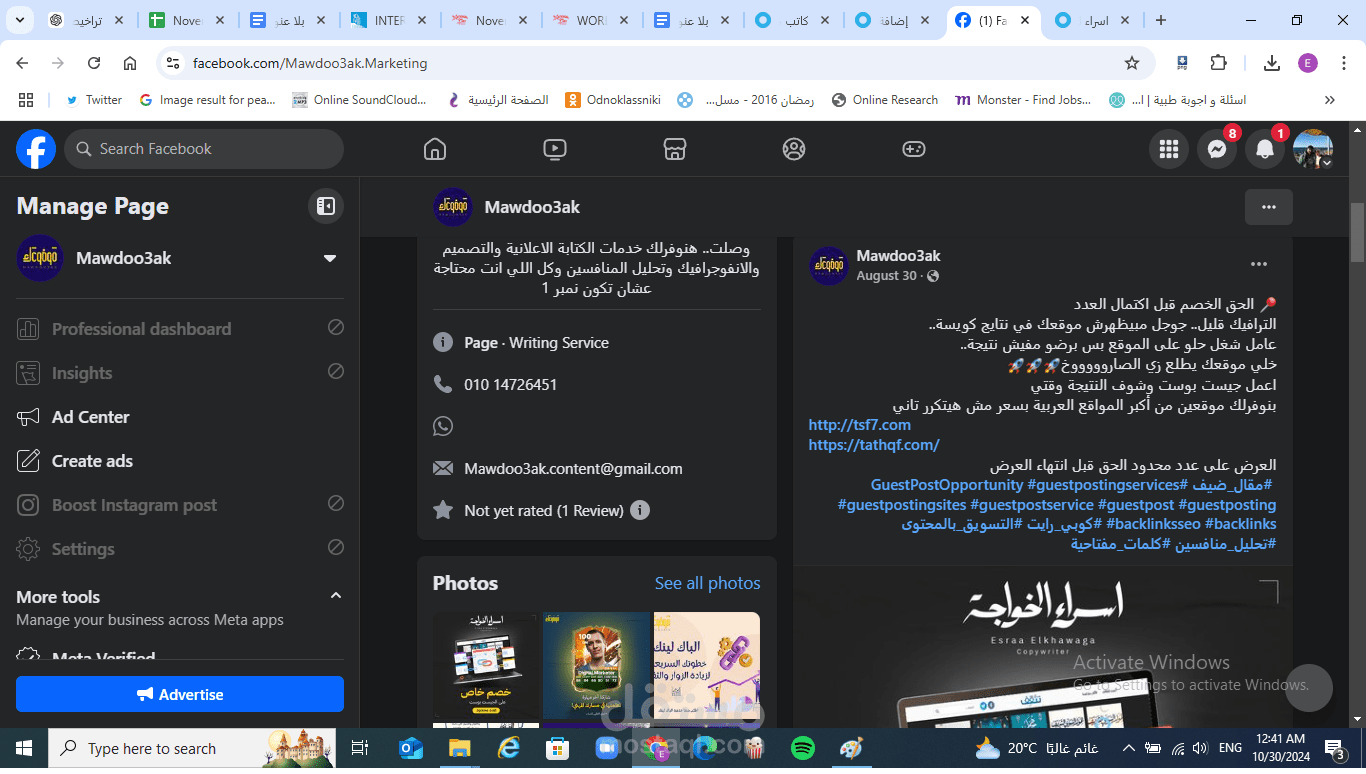Open Boost Instagram post item
Image resolution: width=1366 pixels, height=774 pixels.
tap(180, 505)
